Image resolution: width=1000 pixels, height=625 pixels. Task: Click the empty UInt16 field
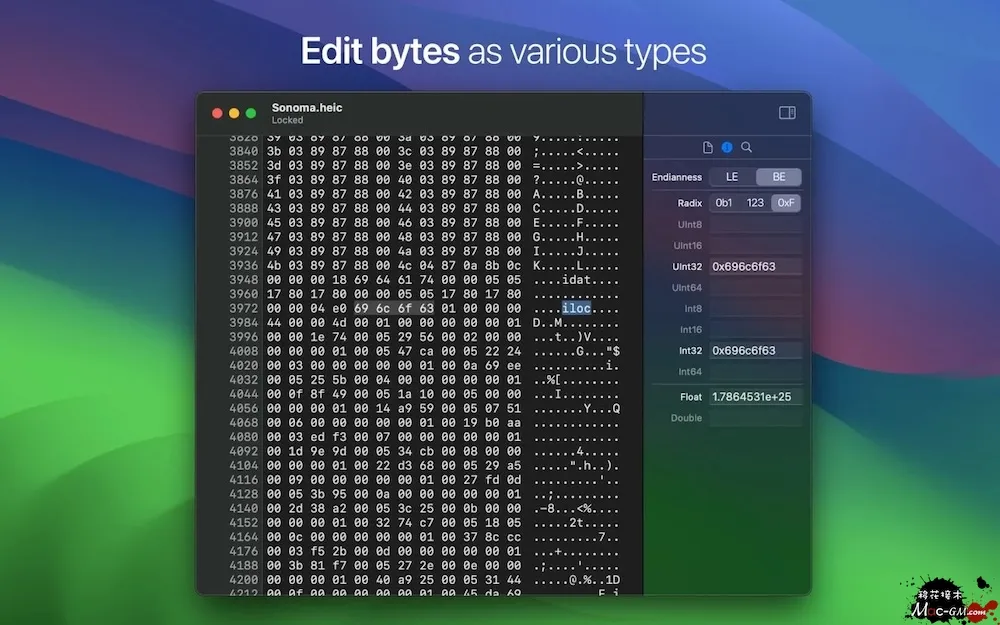pyautogui.click(x=756, y=246)
